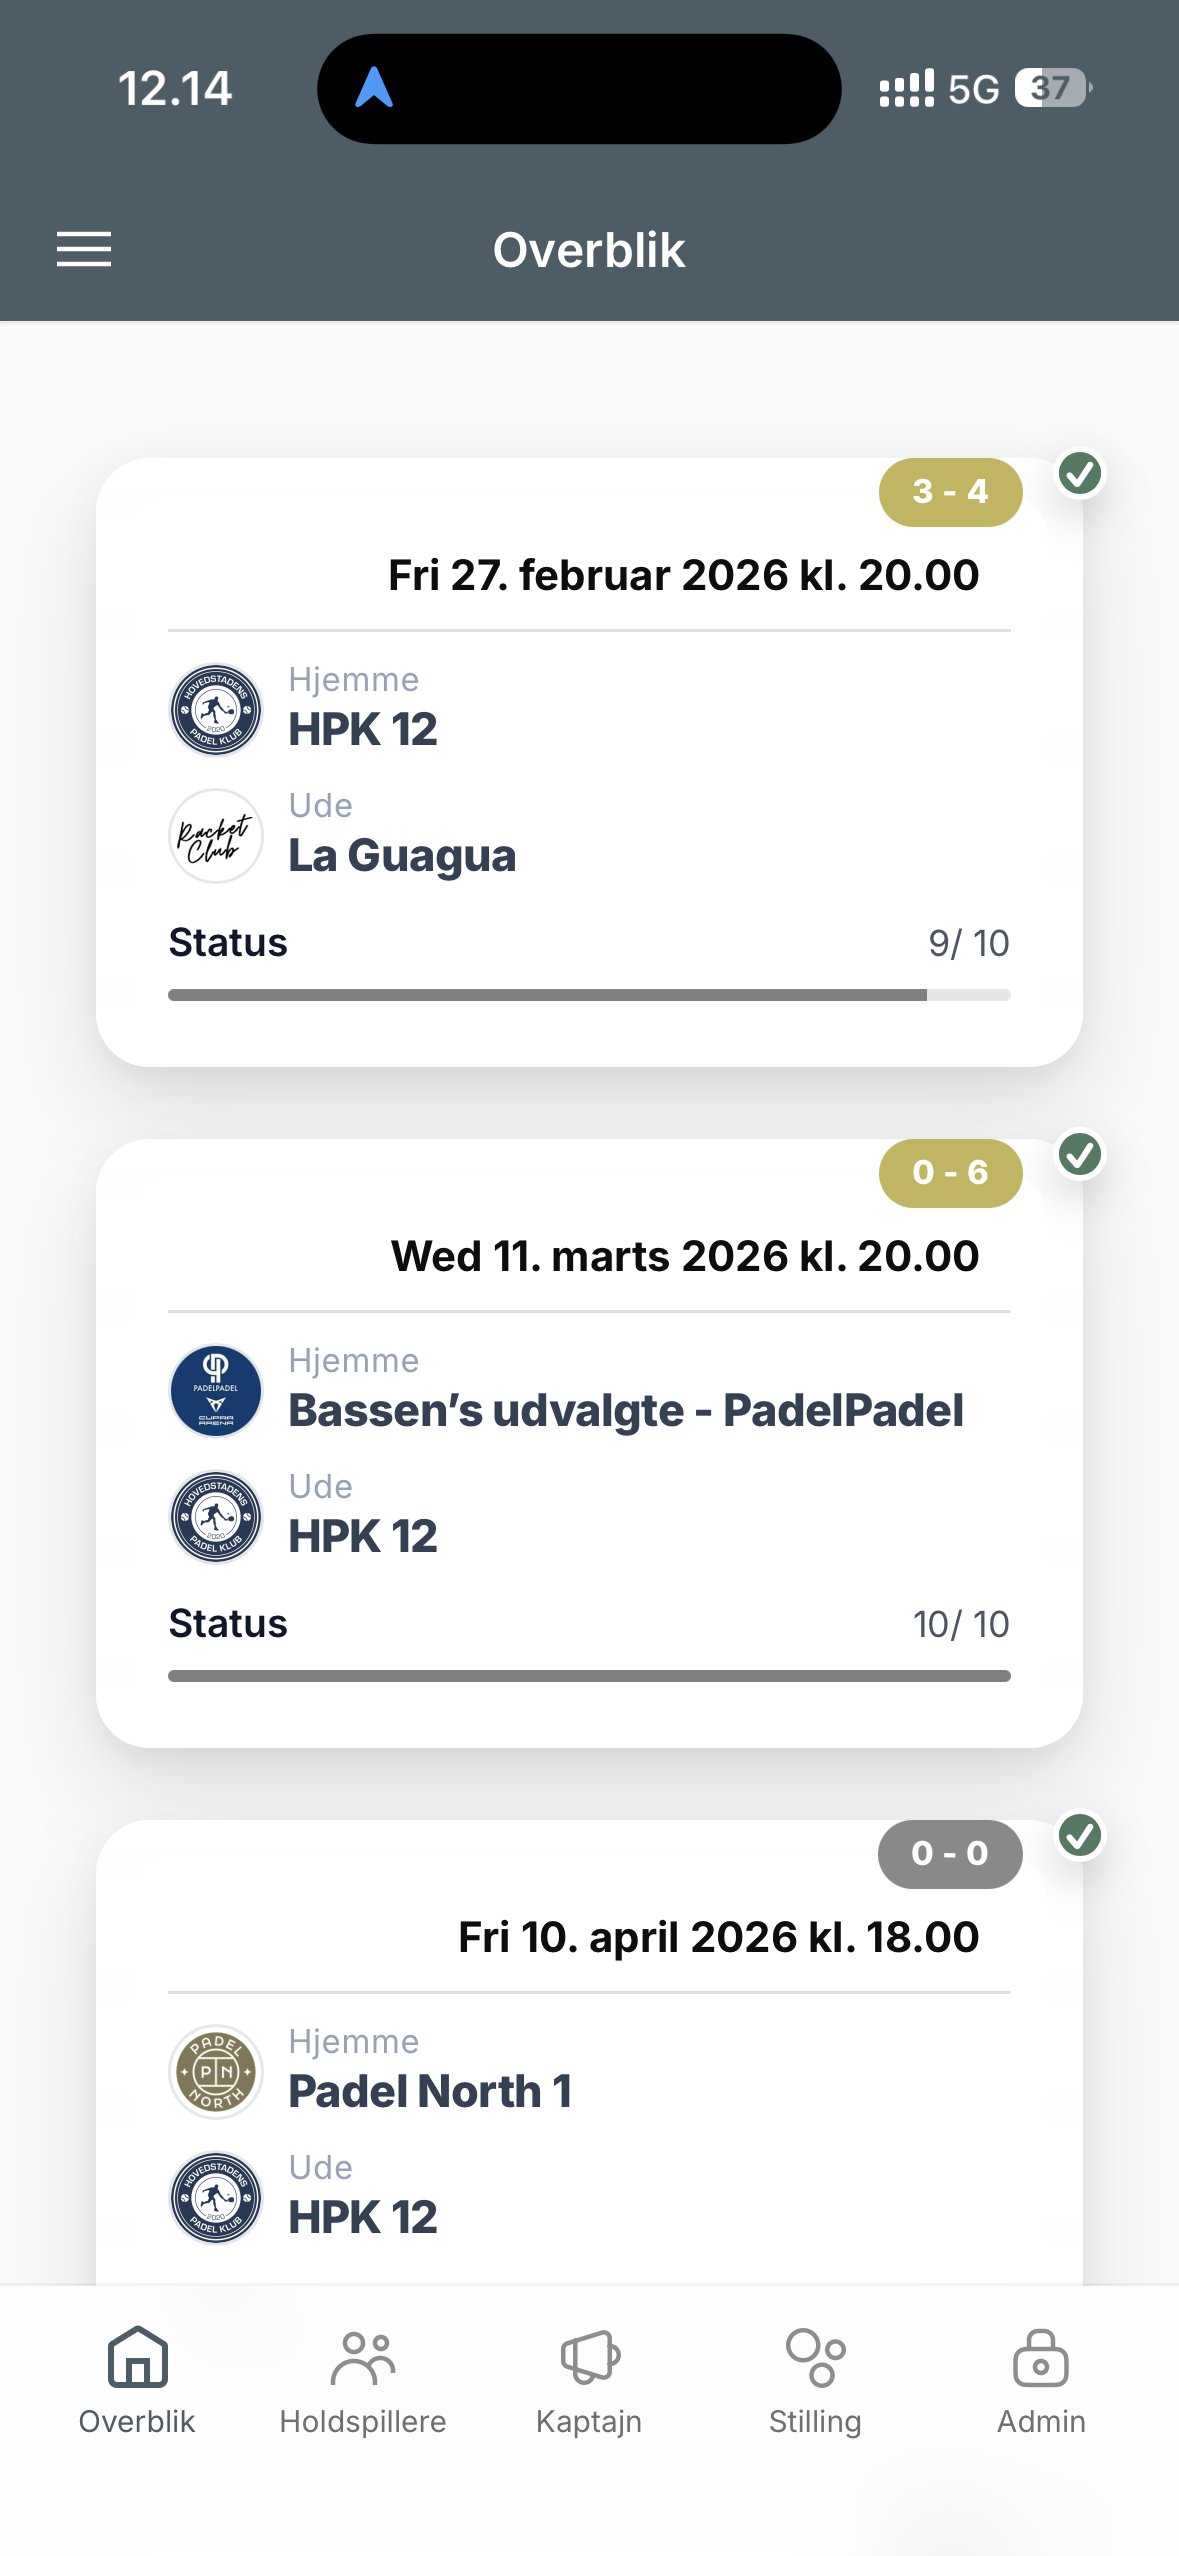Tap the grey 0 - 0 score badge
The height and width of the screenshot is (2556, 1179).
(950, 1854)
